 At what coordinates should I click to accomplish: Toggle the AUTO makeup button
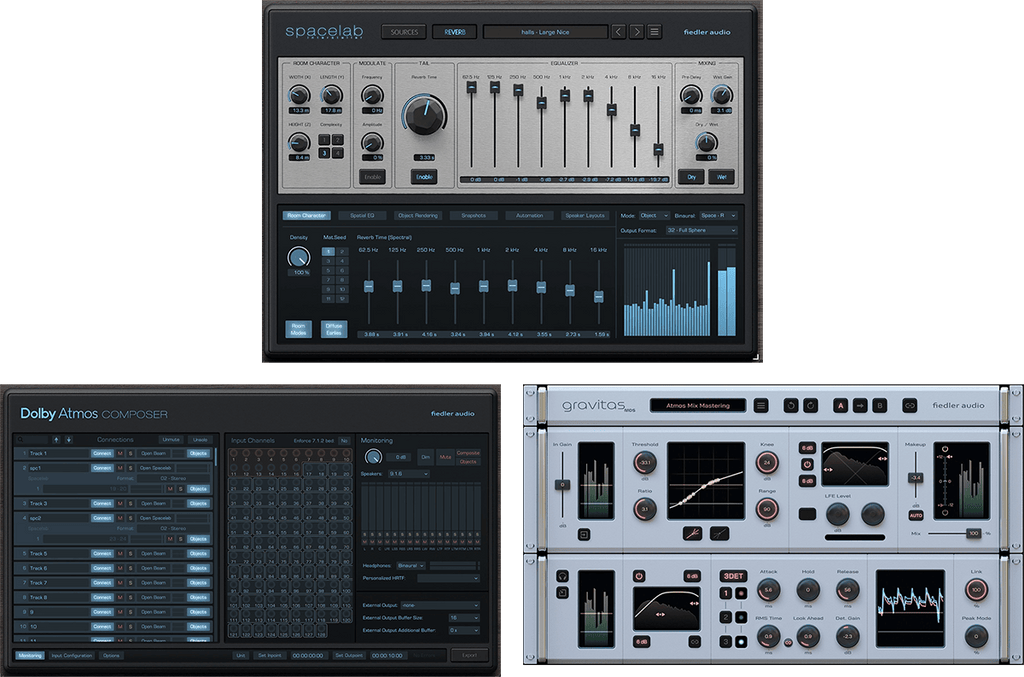915,515
